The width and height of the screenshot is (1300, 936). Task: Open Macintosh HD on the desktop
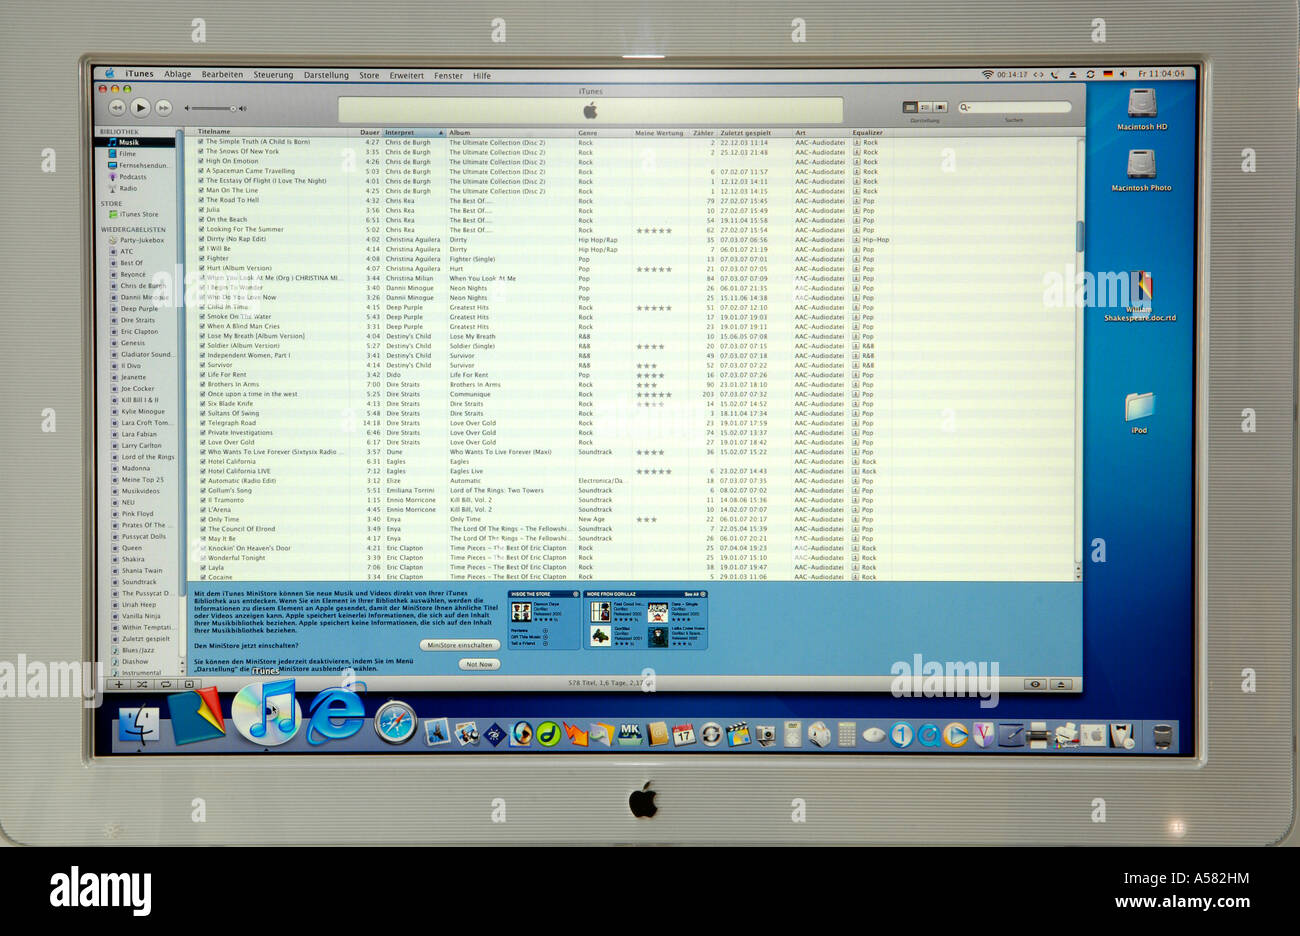click(x=1141, y=109)
